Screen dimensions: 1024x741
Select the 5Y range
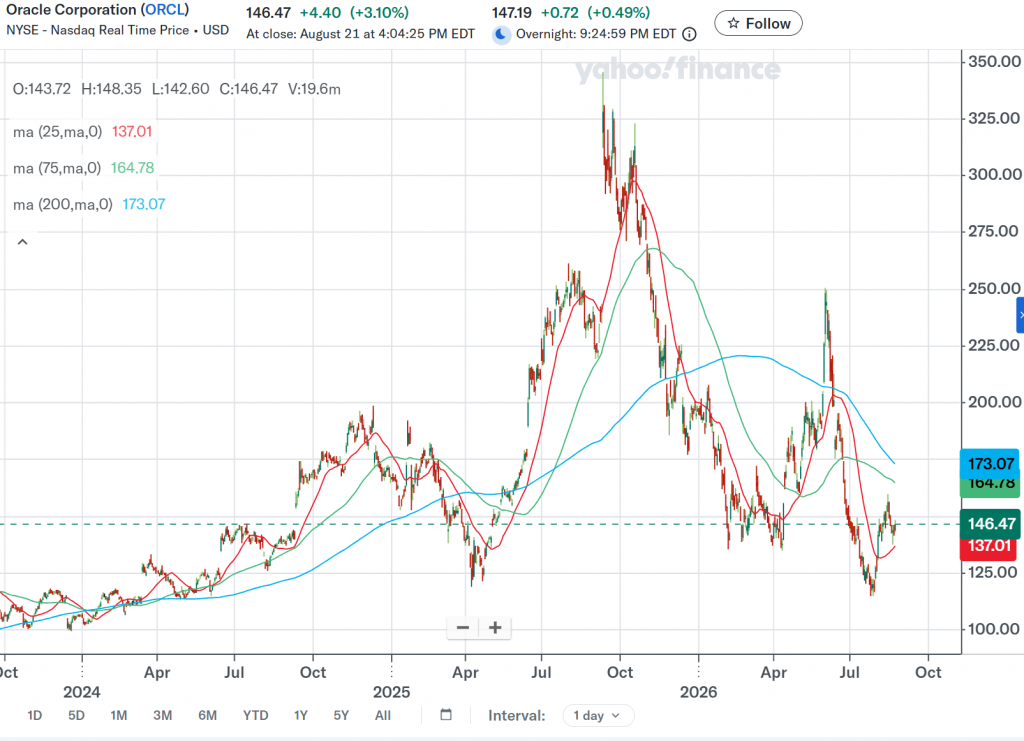pos(341,716)
